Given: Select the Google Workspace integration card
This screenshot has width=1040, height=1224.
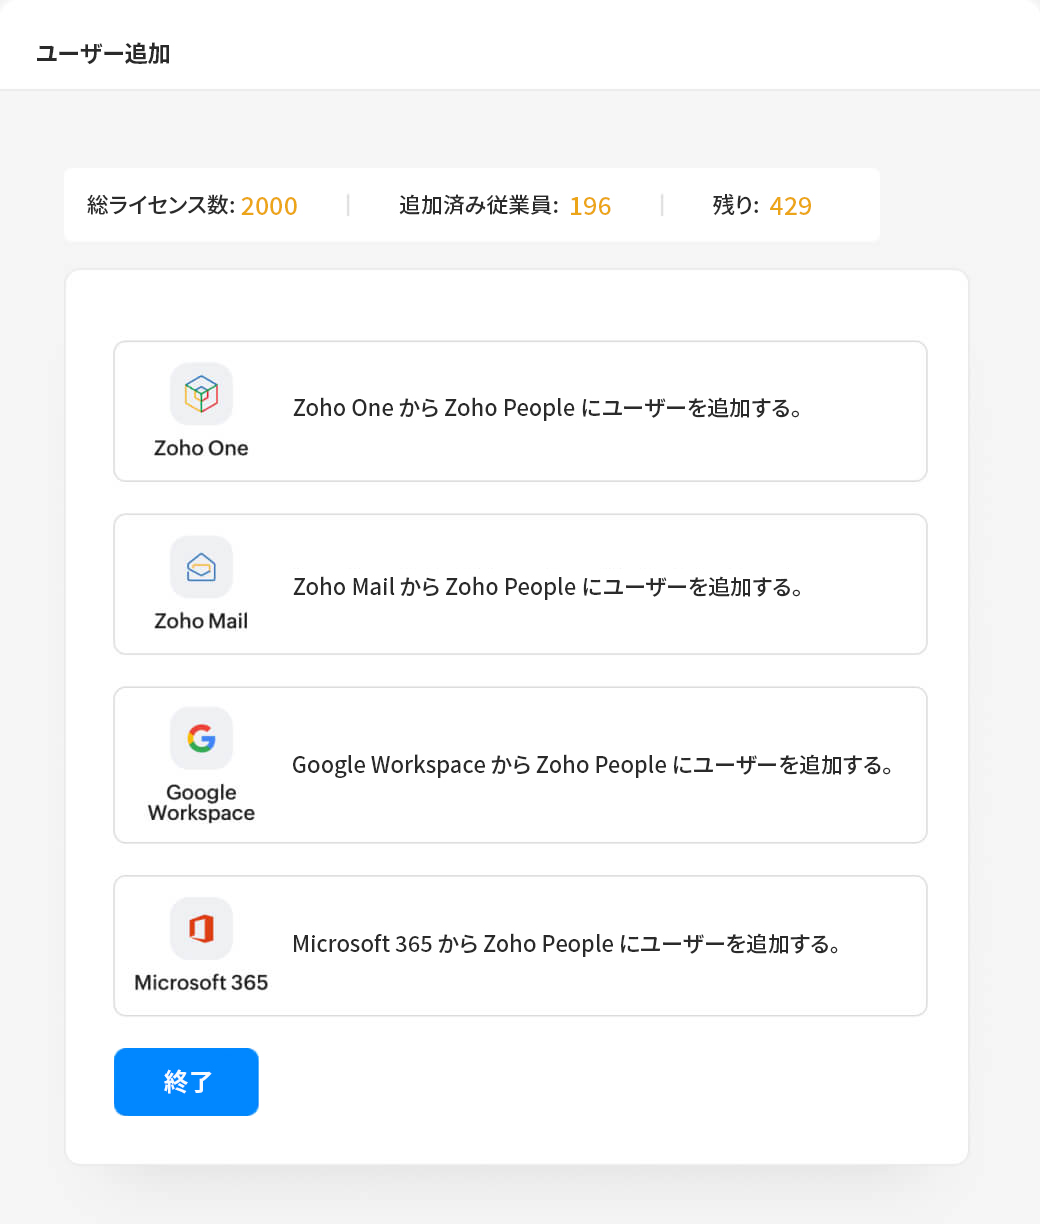Looking at the screenshot, I should (520, 765).
